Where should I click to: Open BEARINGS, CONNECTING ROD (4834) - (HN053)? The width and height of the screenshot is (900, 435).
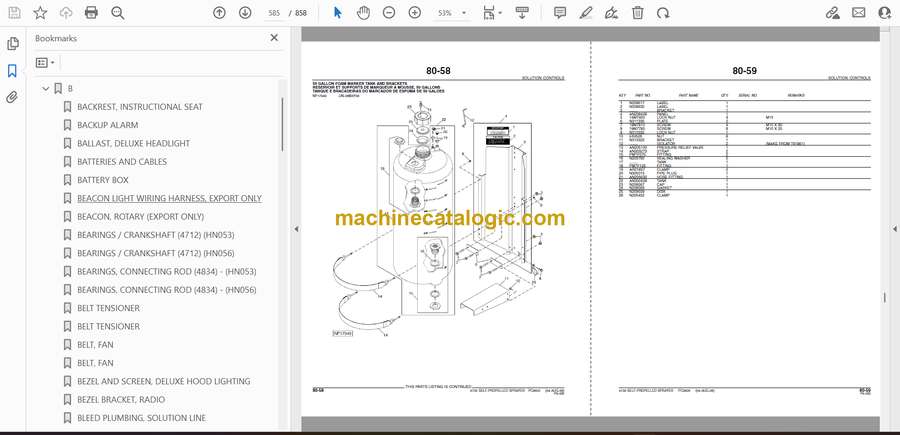[x=166, y=271]
